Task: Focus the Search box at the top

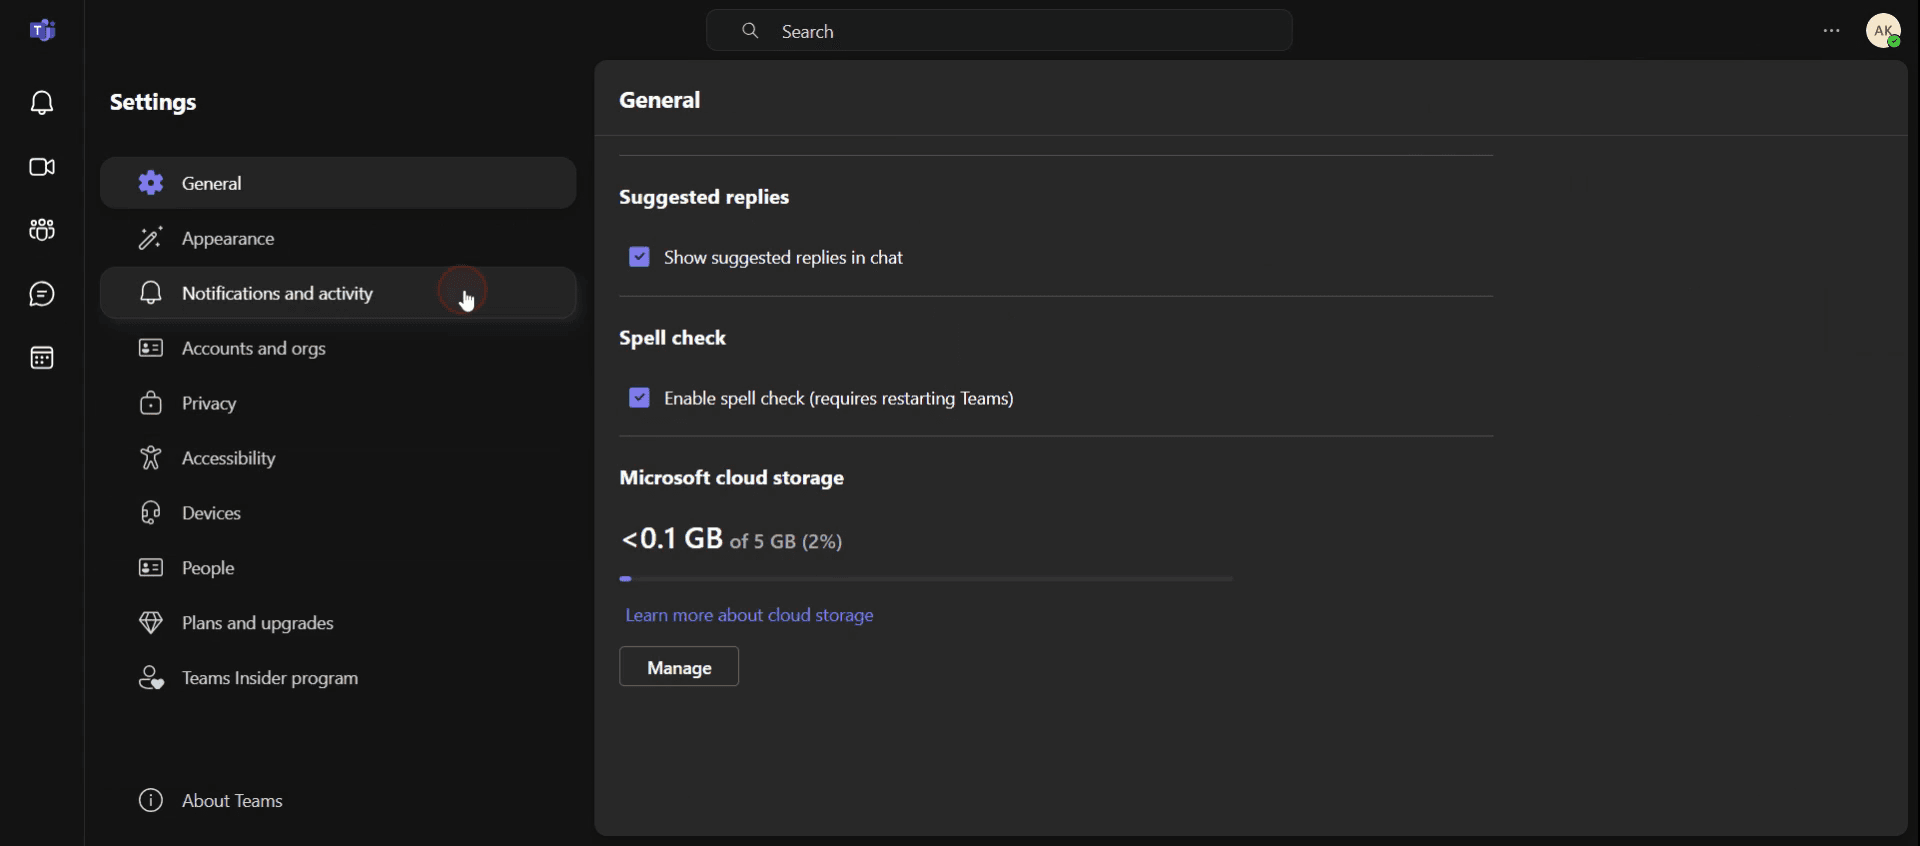Action: [999, 31]
